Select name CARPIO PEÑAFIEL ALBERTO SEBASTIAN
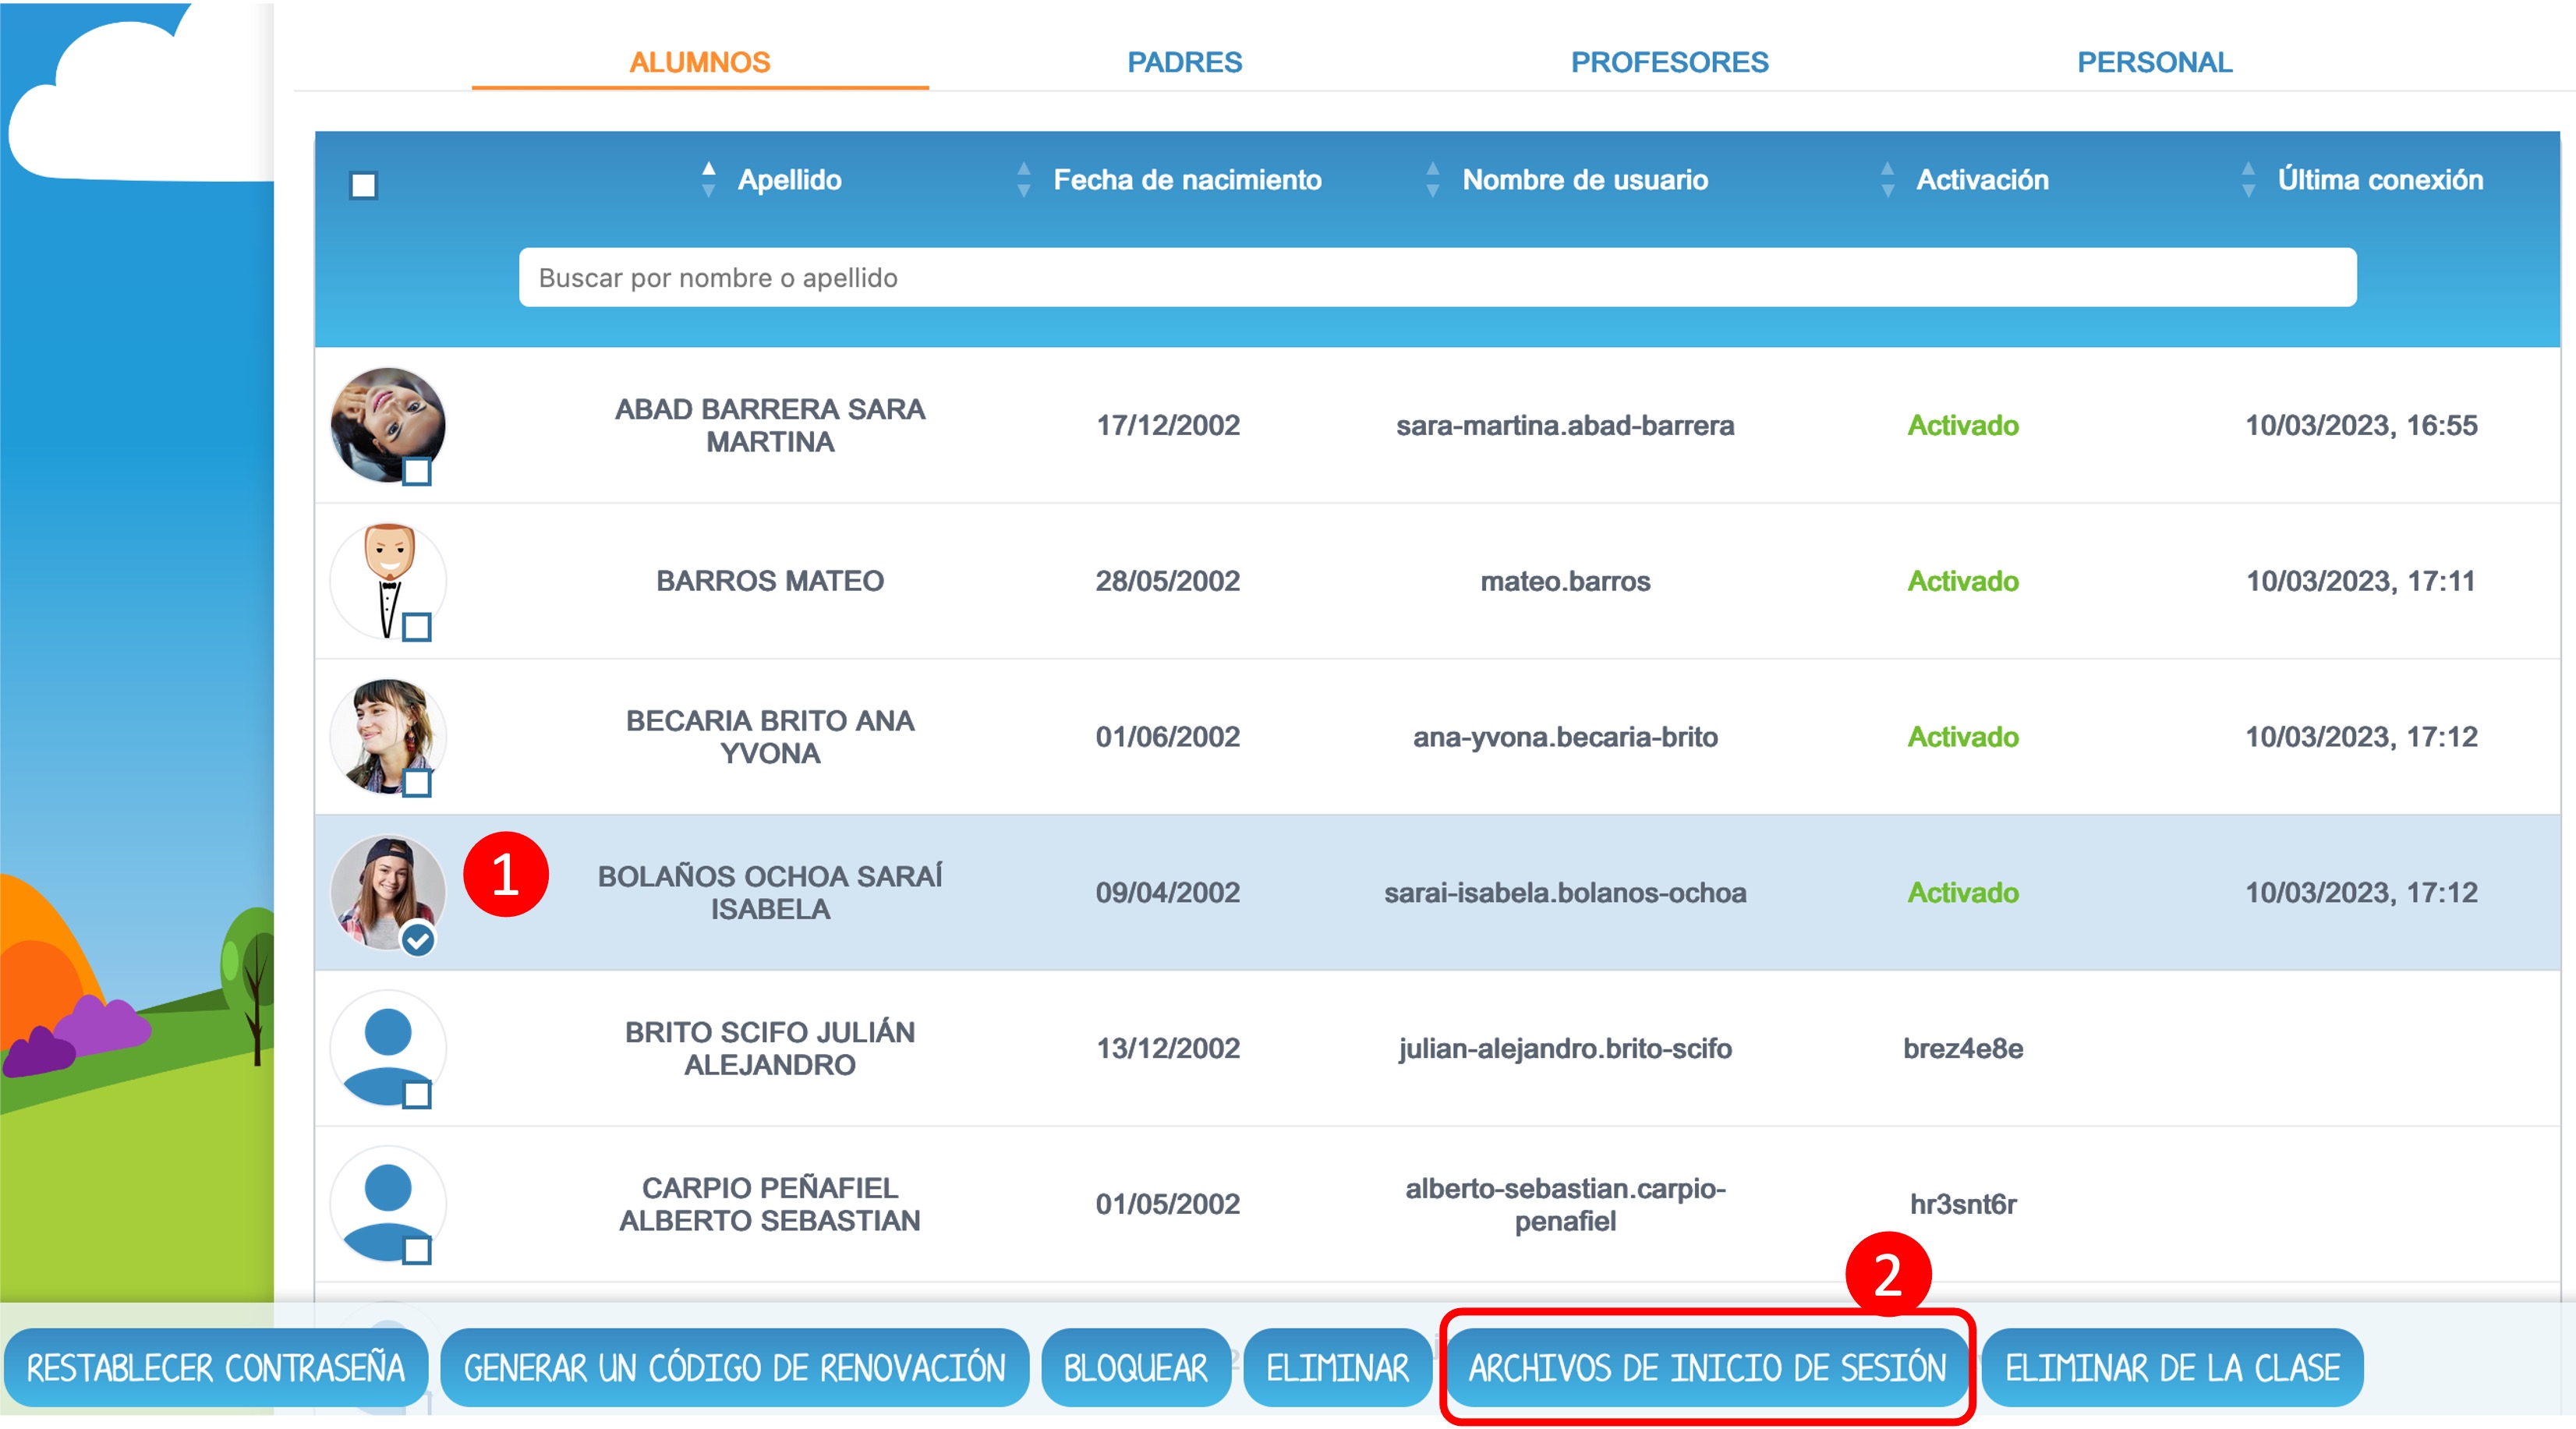 [770, 1204]
